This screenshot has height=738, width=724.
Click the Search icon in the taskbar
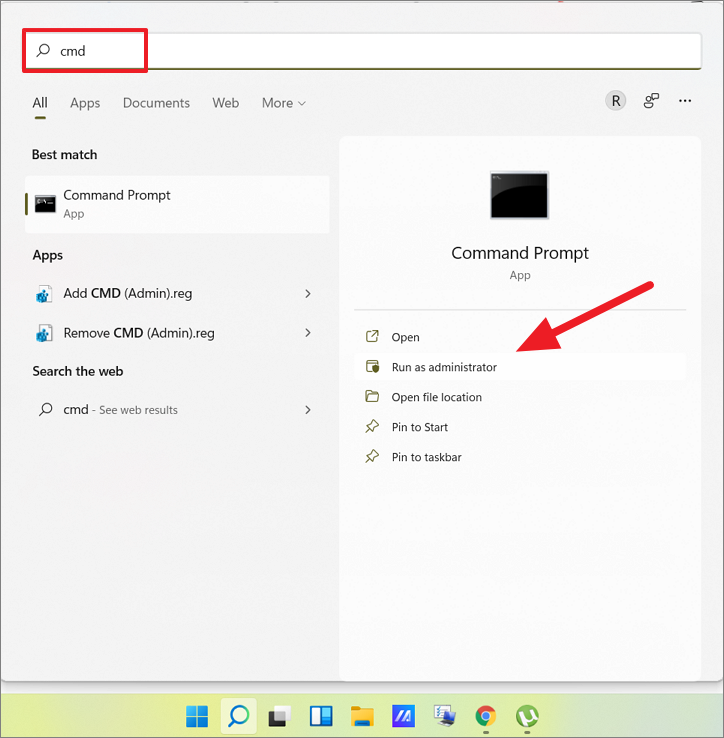click(239, 716)
